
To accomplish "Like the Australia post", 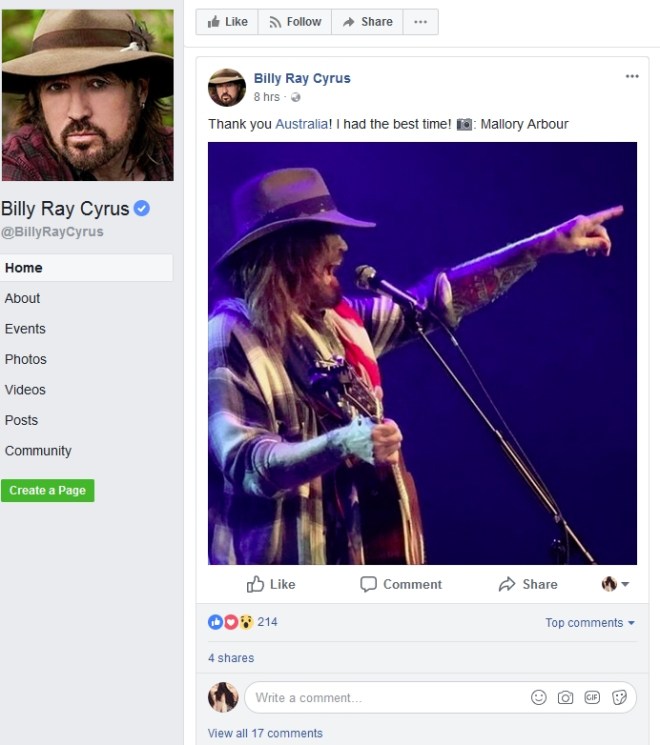I will pos(271,584).
